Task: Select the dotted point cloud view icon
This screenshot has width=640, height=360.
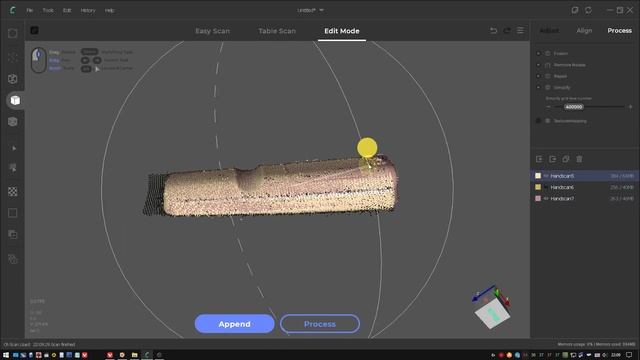Action: tap(13, 57)
